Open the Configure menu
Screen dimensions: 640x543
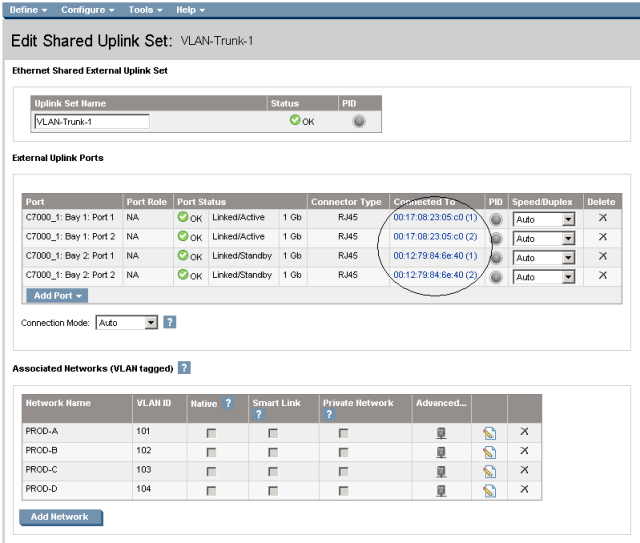pos(87,9)
